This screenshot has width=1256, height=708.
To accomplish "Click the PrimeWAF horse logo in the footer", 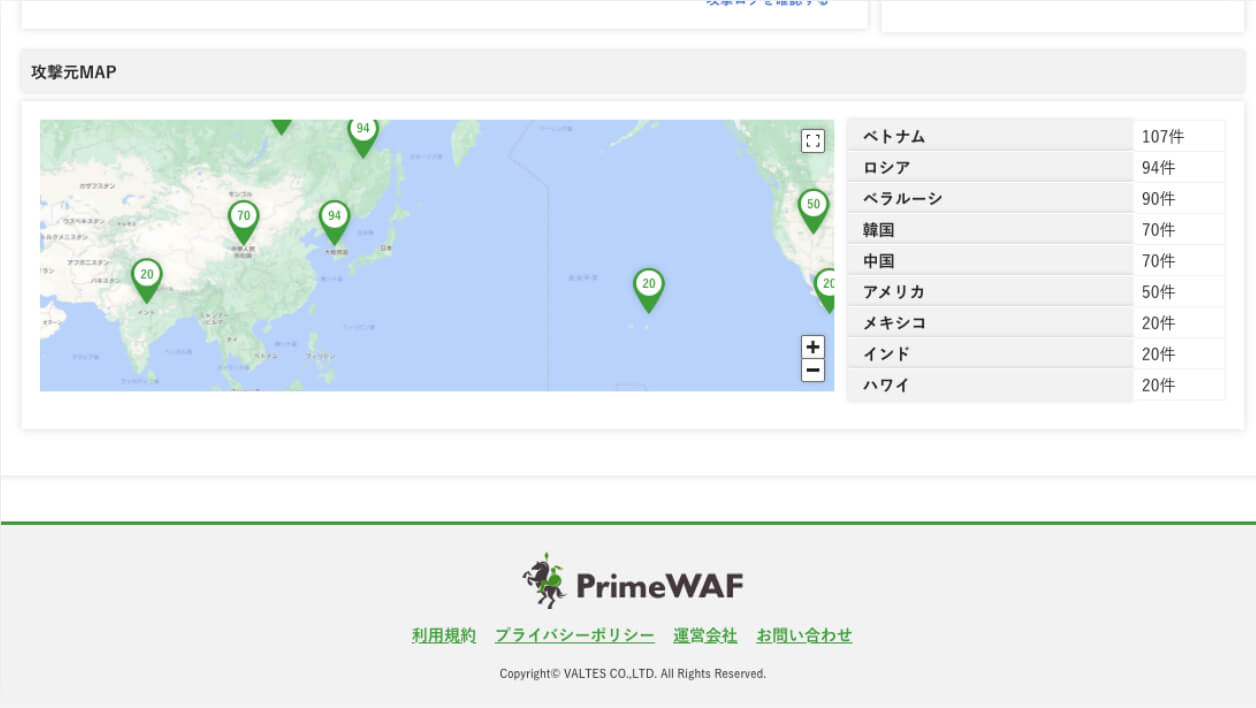I will 543,580.
